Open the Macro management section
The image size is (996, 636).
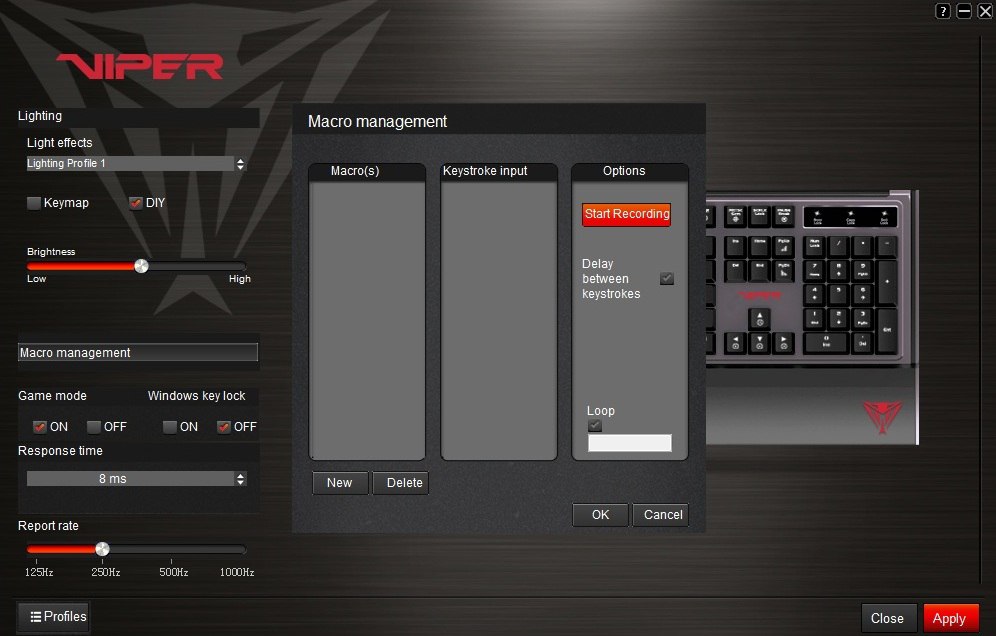pyautogui.click(x=138, y=353)
